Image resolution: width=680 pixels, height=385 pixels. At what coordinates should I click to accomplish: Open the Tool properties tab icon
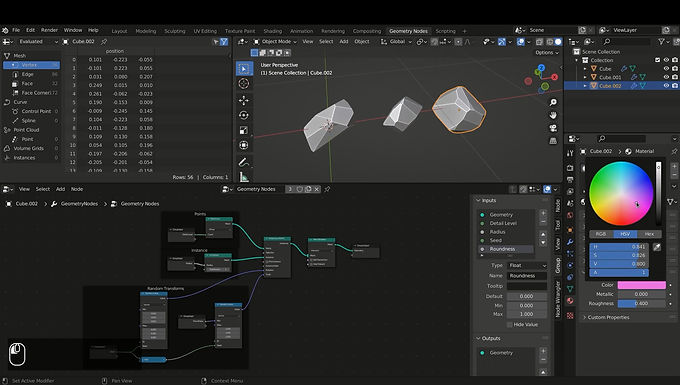570,153
